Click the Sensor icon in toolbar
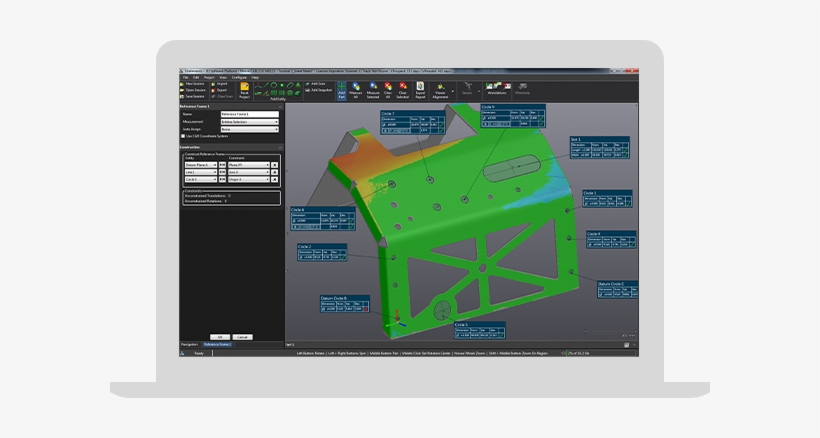This screenshot has height=438, width=820. coord(468,89)
